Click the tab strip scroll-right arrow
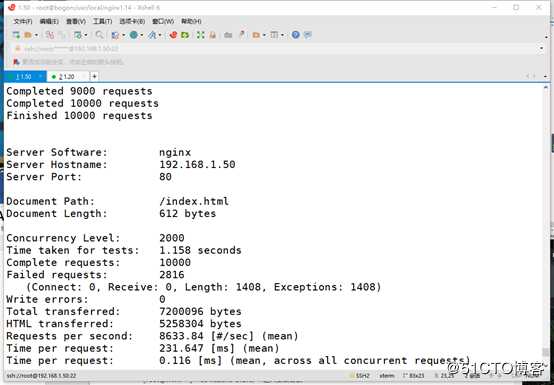The width and height of the screenshot is (554, 385). tap(535, 77)
